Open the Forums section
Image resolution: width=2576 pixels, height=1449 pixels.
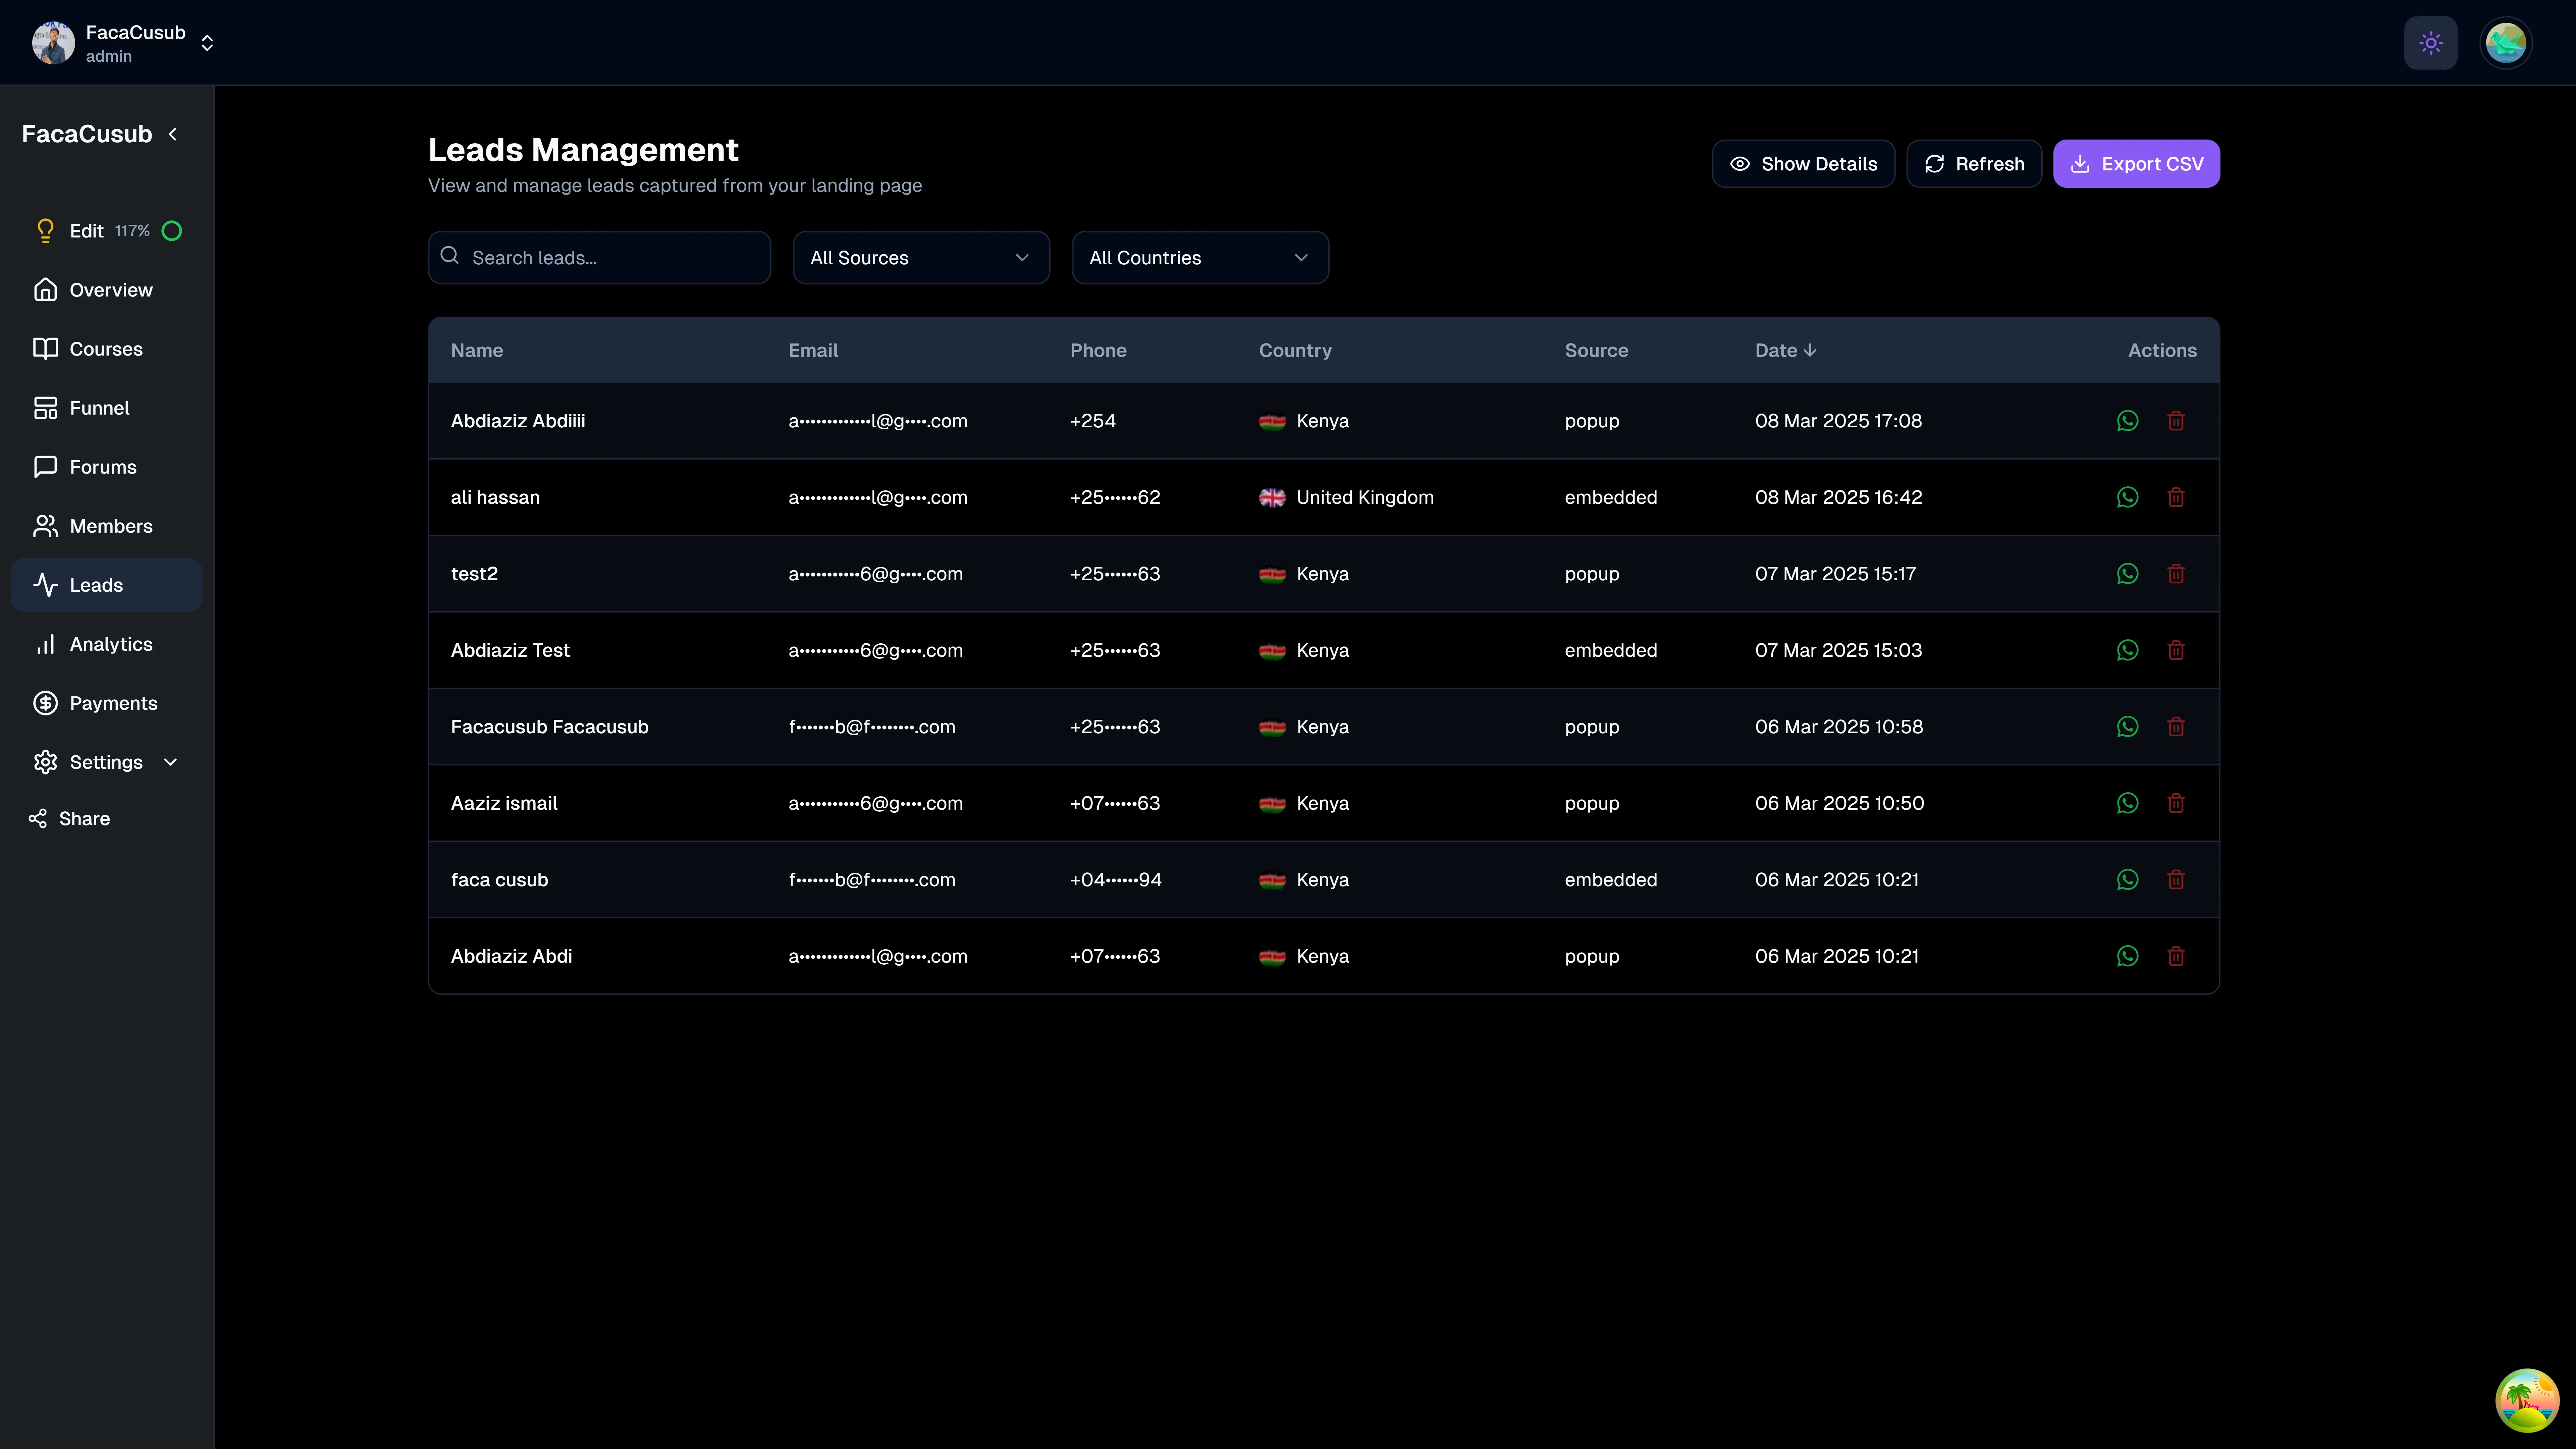[106, 467]
